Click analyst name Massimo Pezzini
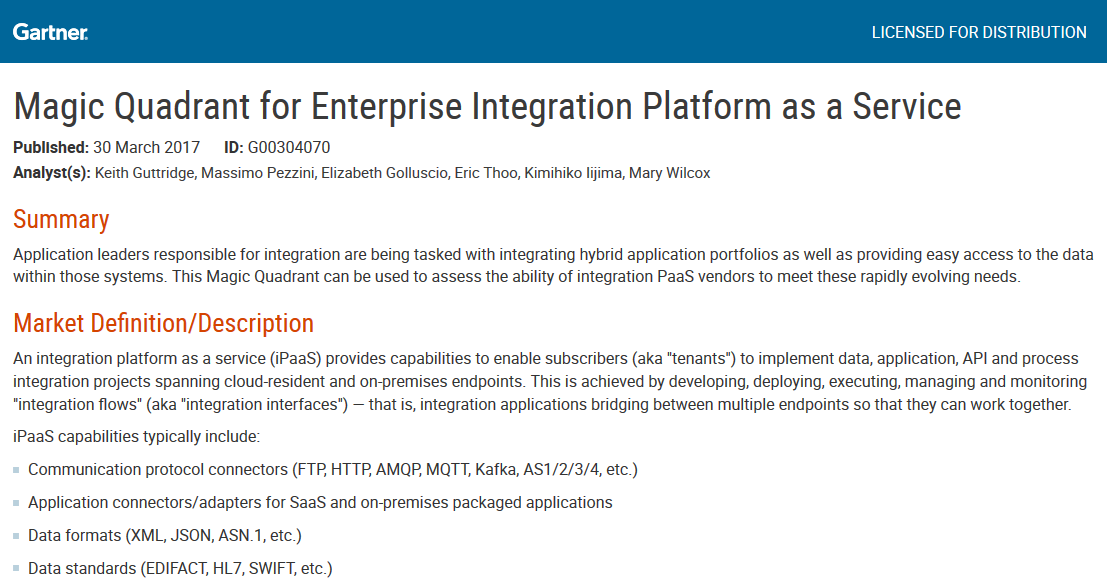The image size is (1107, 583). pyautogui.click(x=258, y=173)
